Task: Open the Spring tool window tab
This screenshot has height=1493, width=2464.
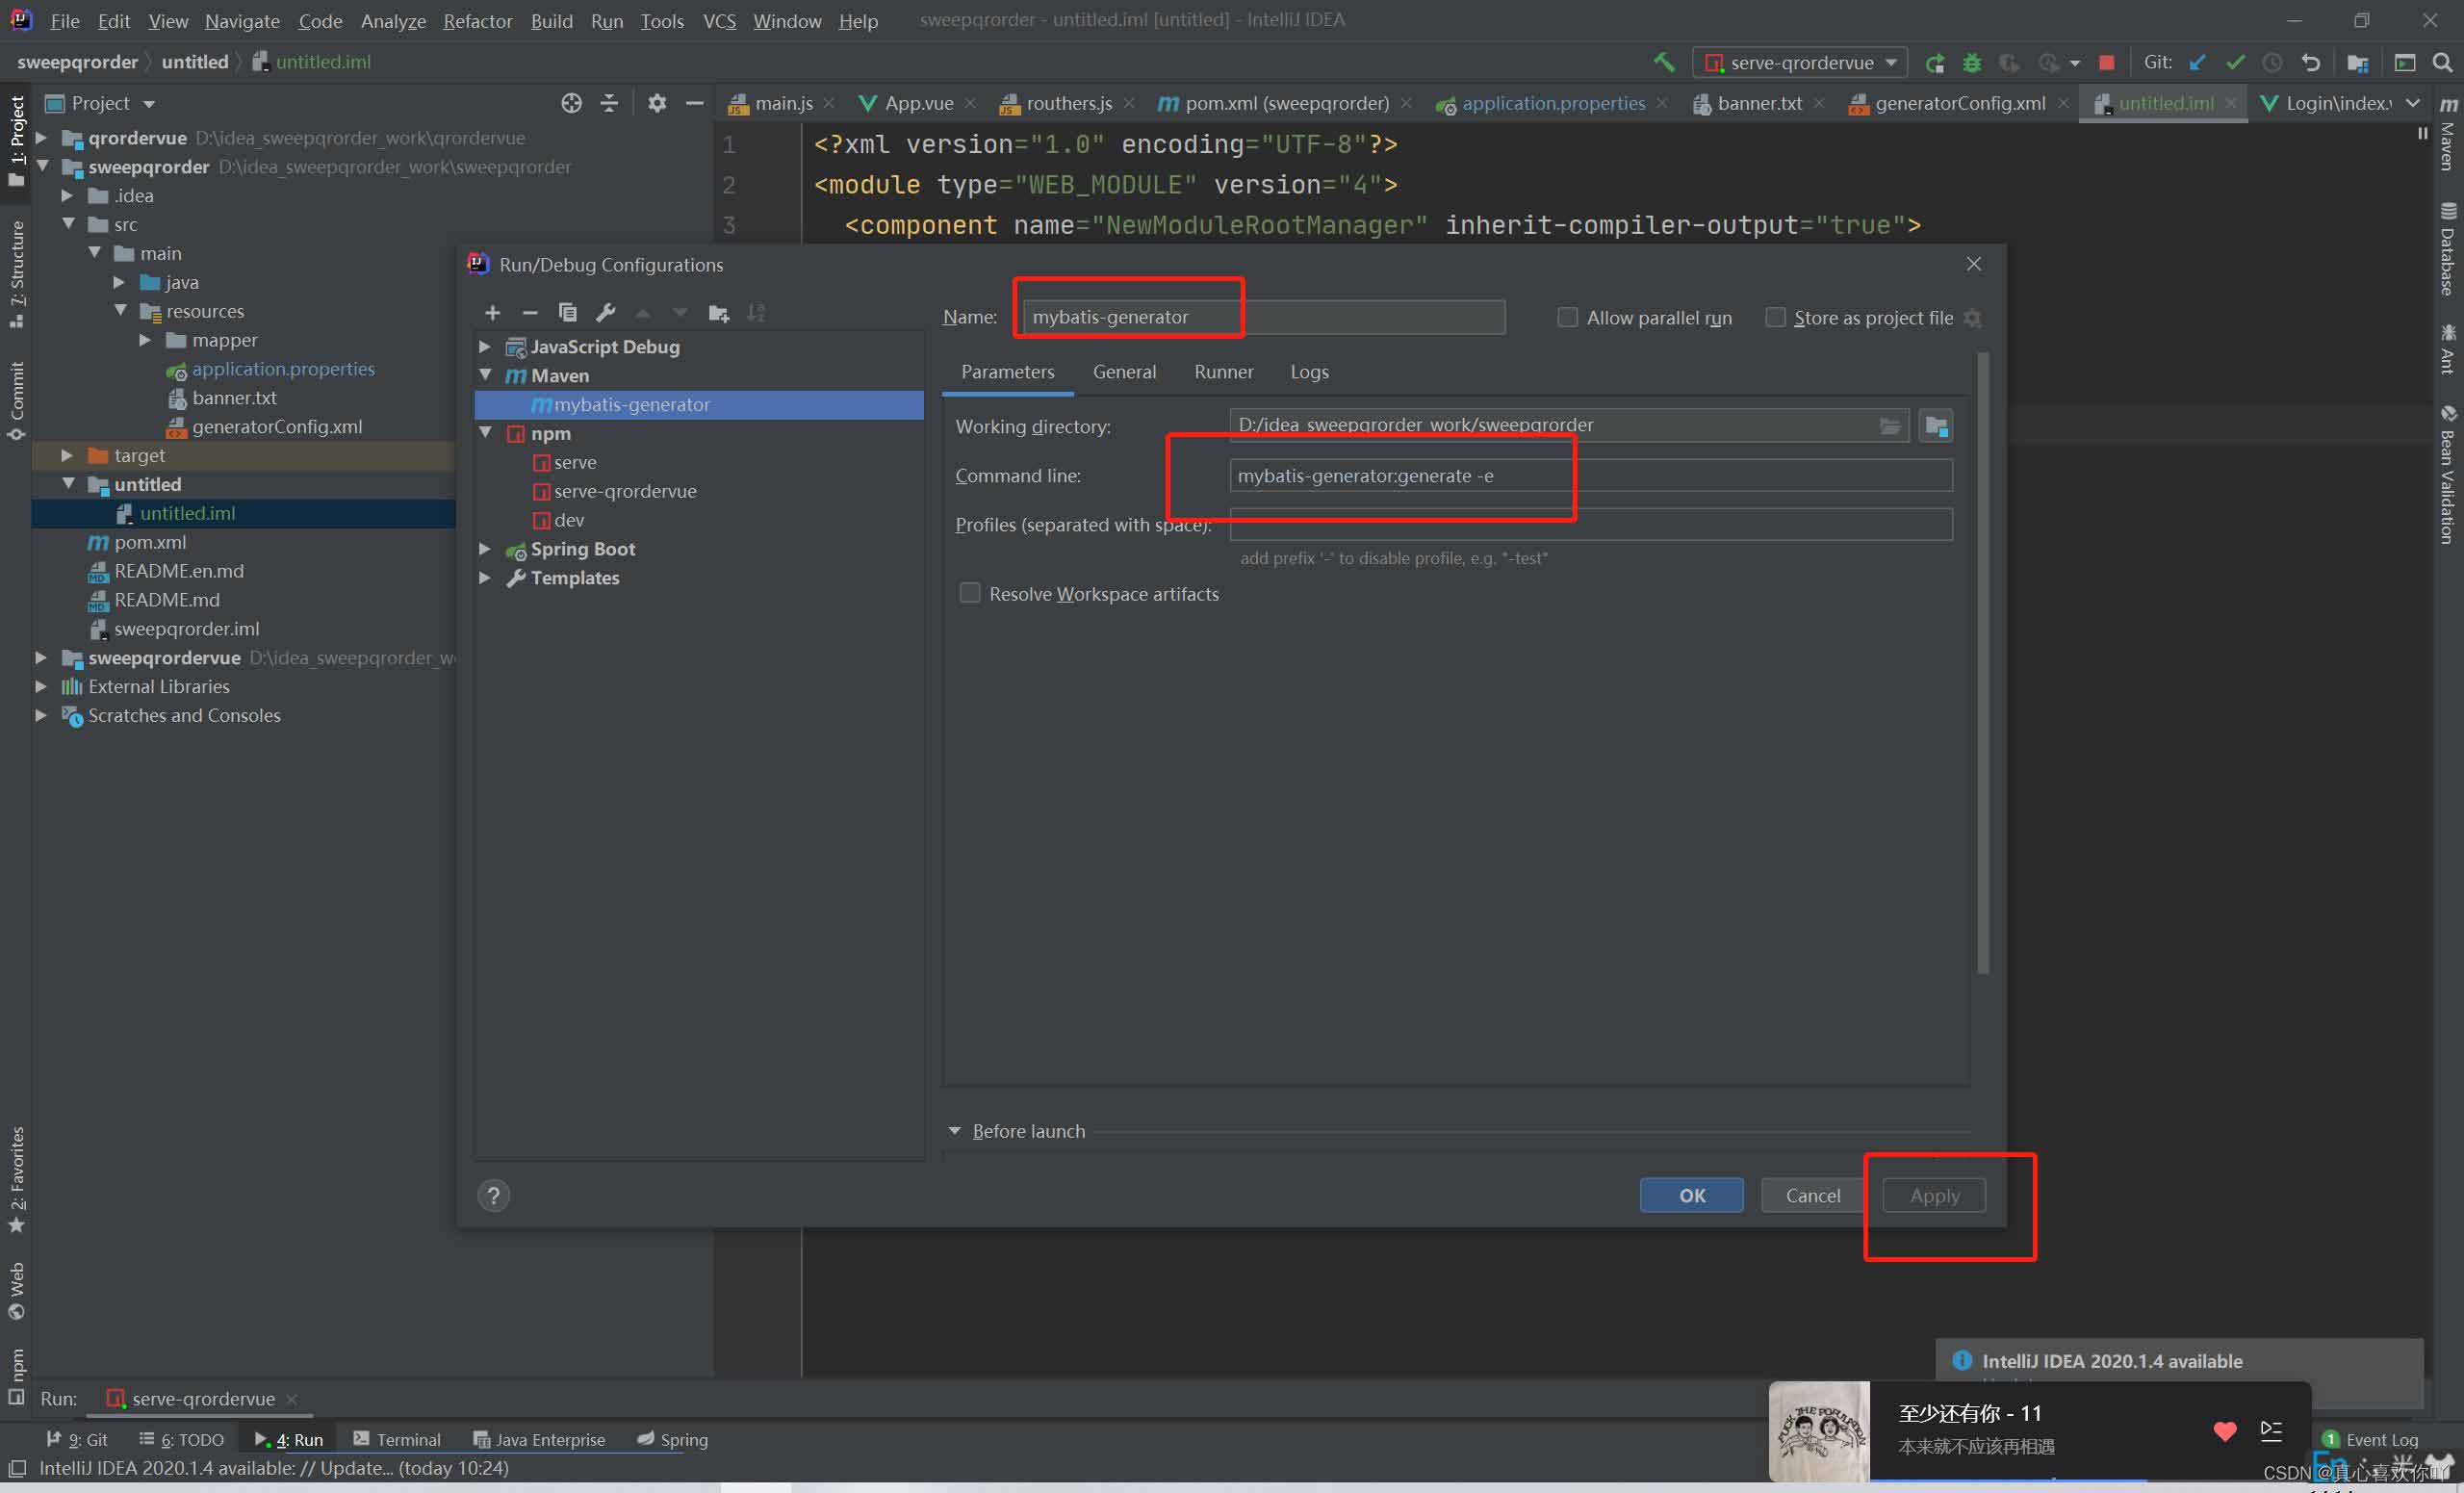Action: click(x=672, y=1439)
